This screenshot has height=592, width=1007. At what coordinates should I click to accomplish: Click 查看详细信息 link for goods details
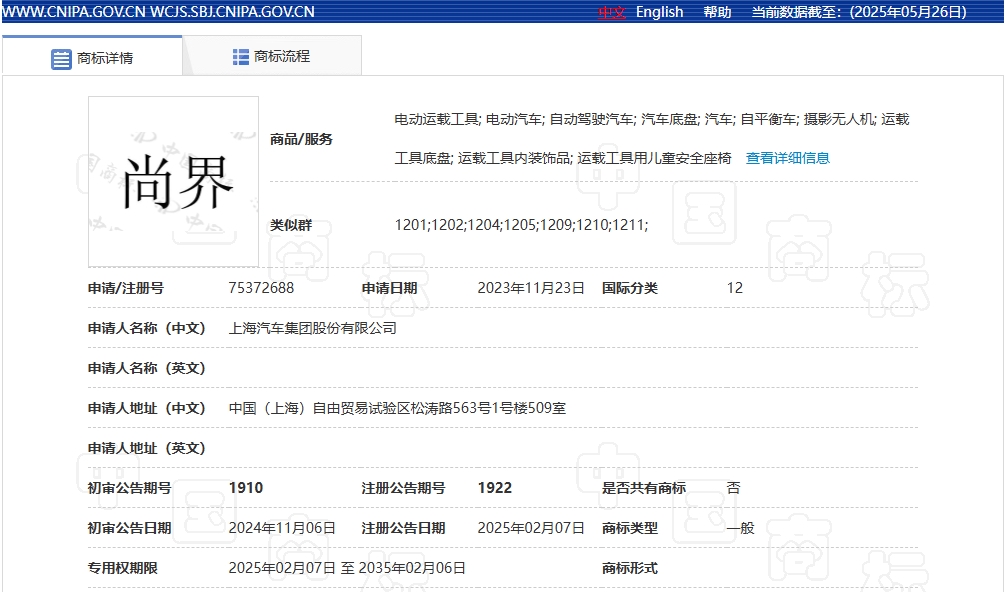click(x=787, y=158)
